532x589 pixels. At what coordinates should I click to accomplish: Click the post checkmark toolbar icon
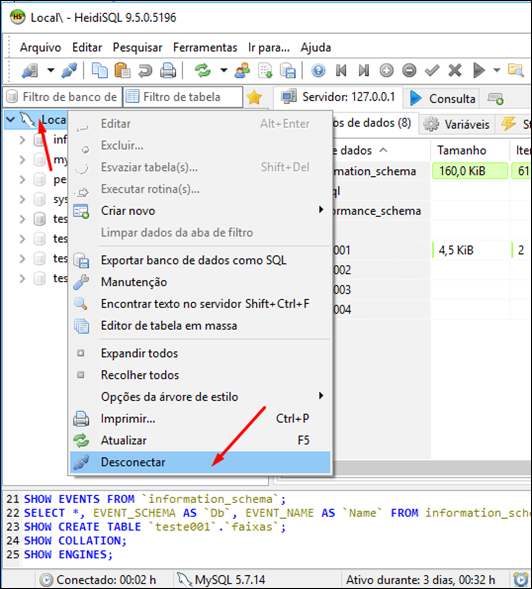[x=432, y=70]
